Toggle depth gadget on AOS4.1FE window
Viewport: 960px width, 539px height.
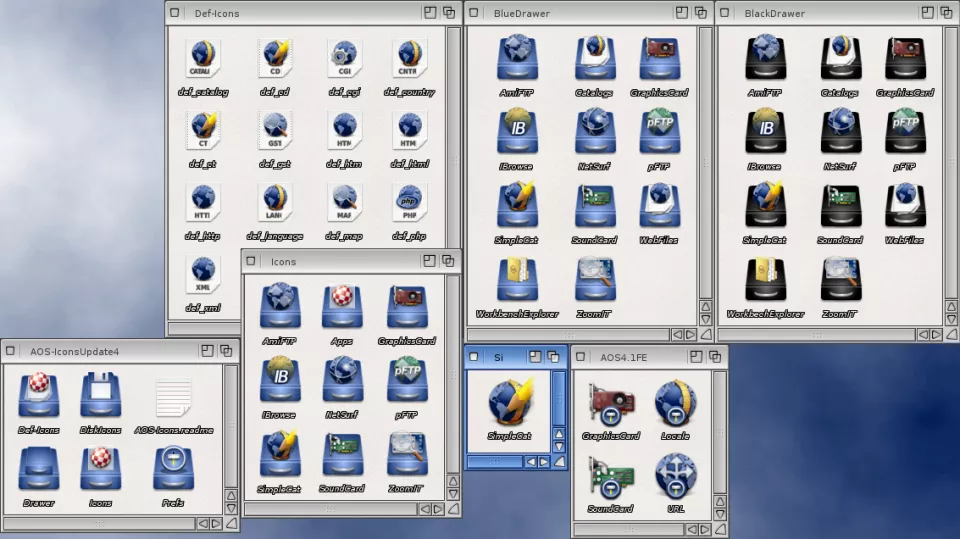tap(716, 356)
